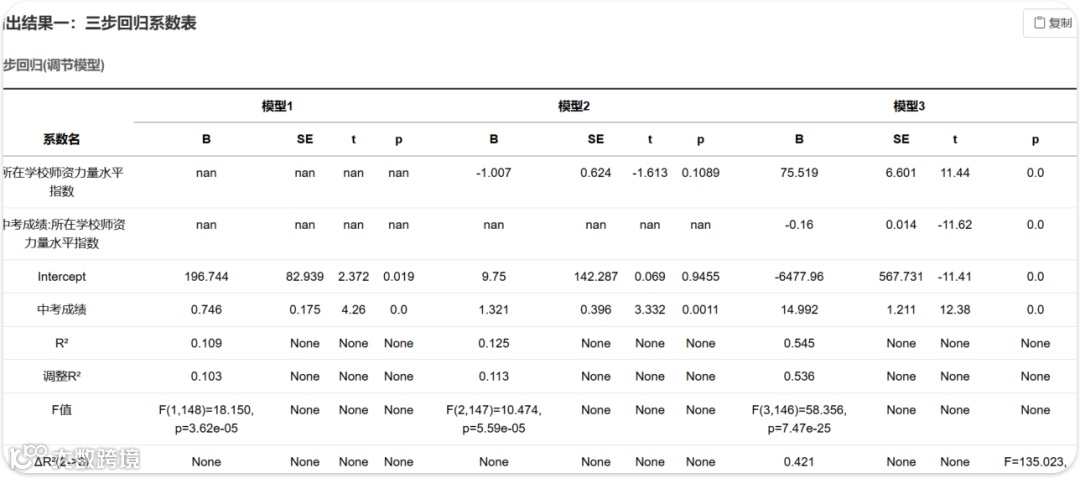
Task: Select the value 0.396 cell
Action: click(596, 310)
